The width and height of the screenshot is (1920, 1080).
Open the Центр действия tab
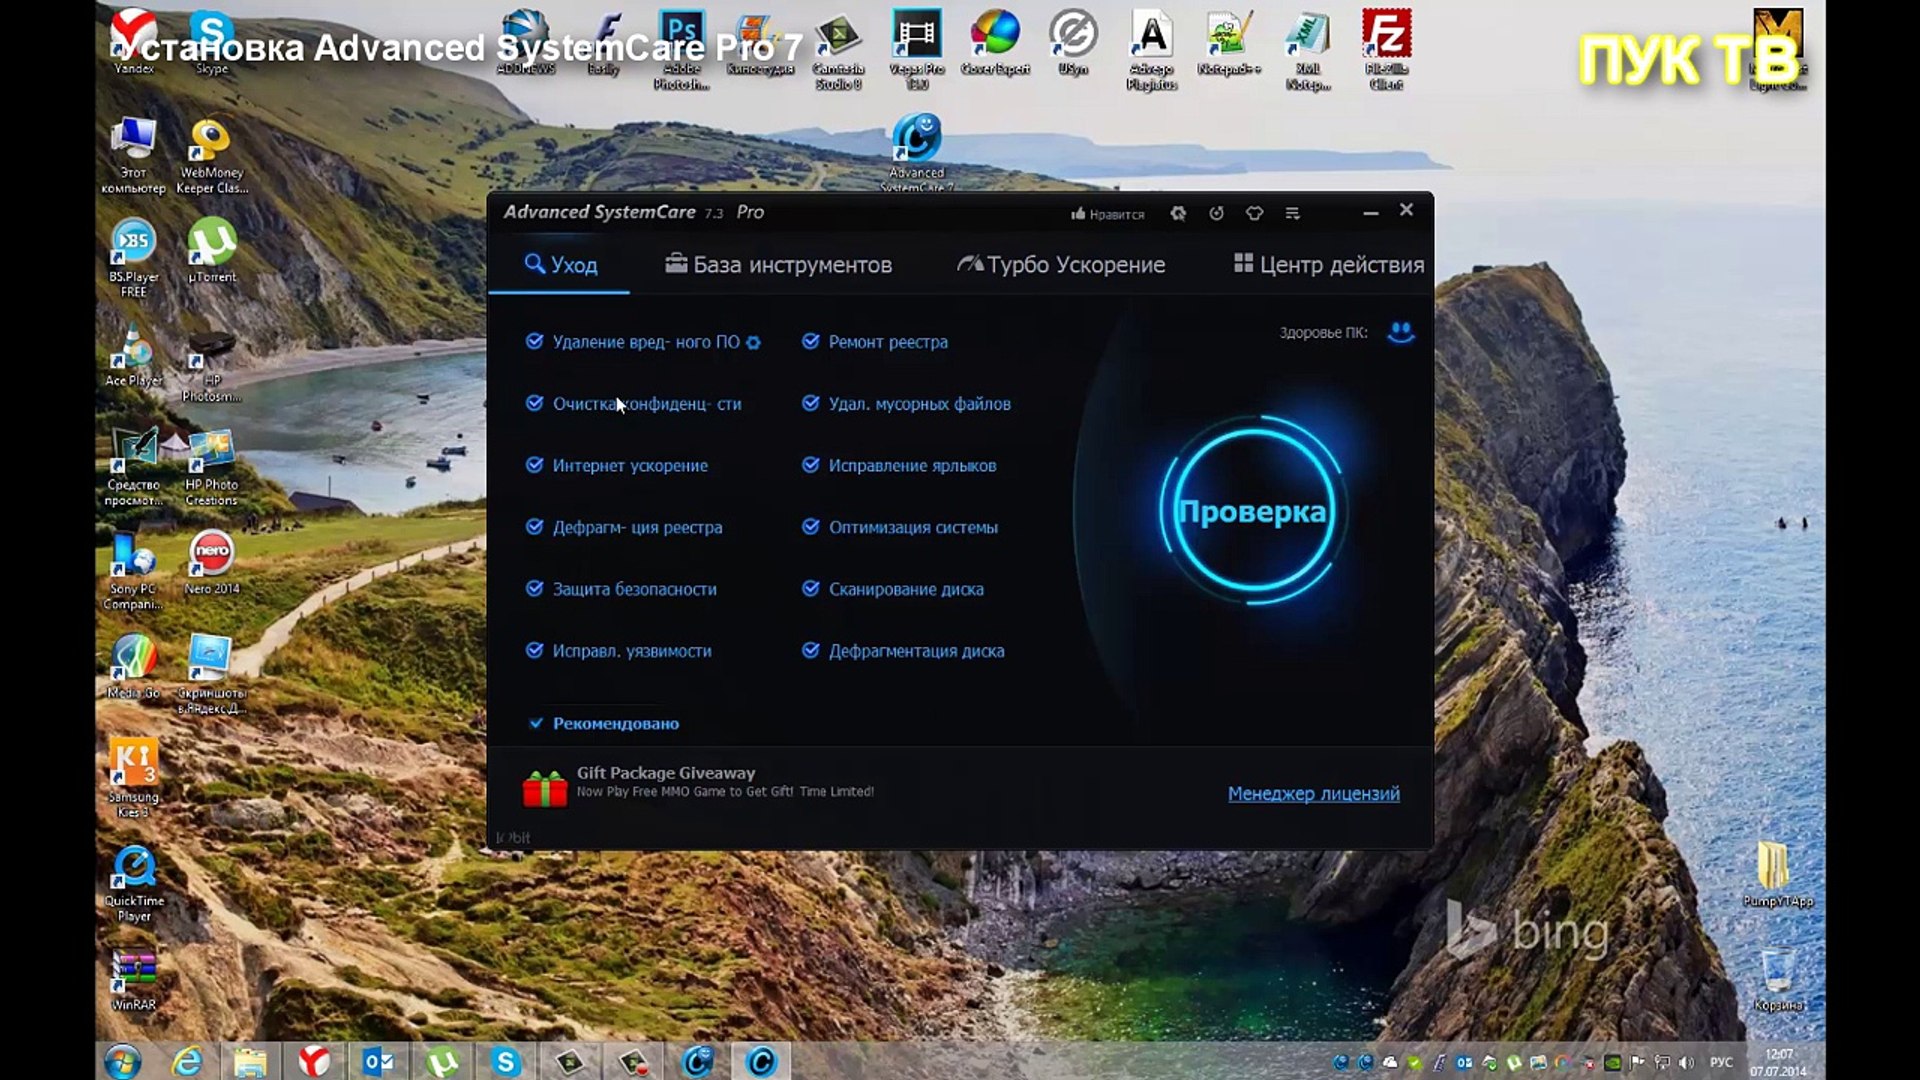pos(1329,265)
